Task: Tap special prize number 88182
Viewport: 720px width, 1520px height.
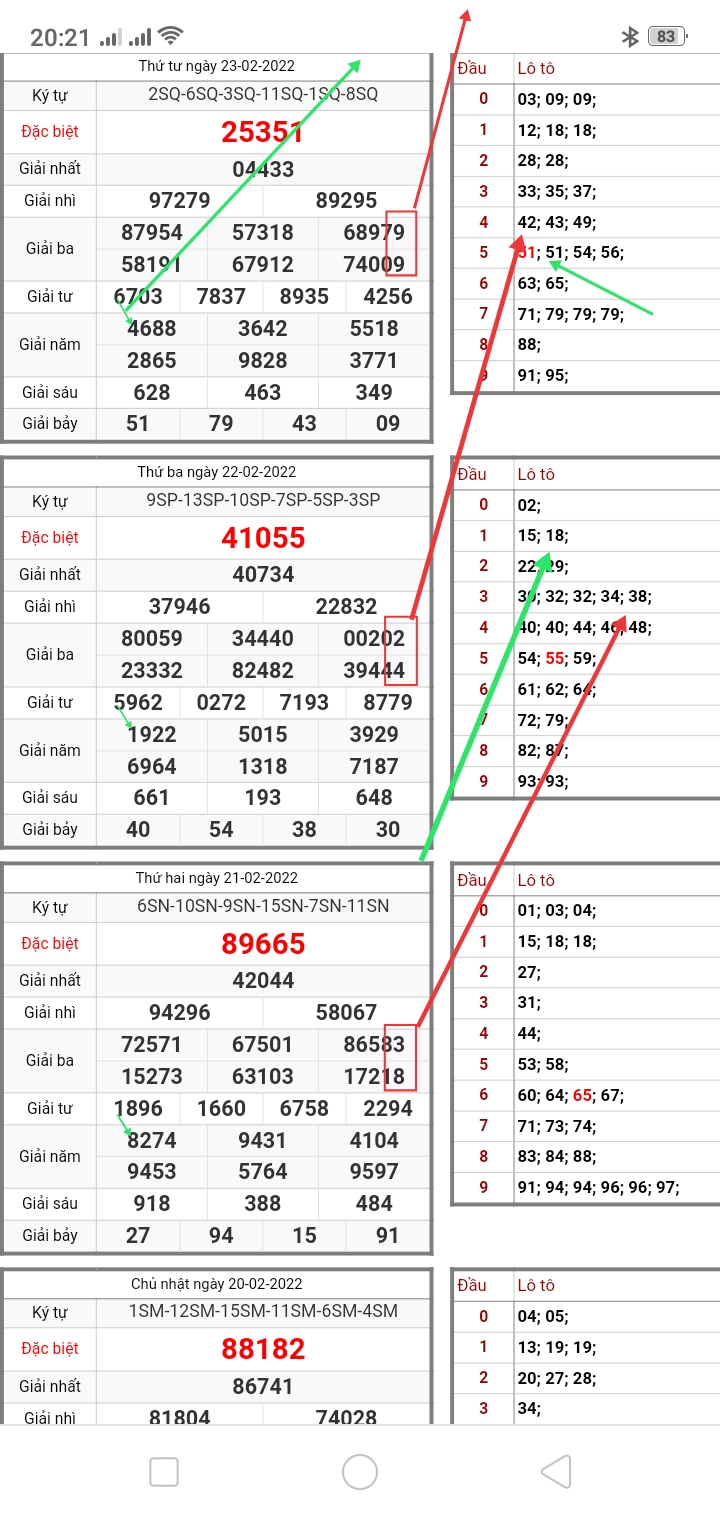Action: [x=263, y=1349]
